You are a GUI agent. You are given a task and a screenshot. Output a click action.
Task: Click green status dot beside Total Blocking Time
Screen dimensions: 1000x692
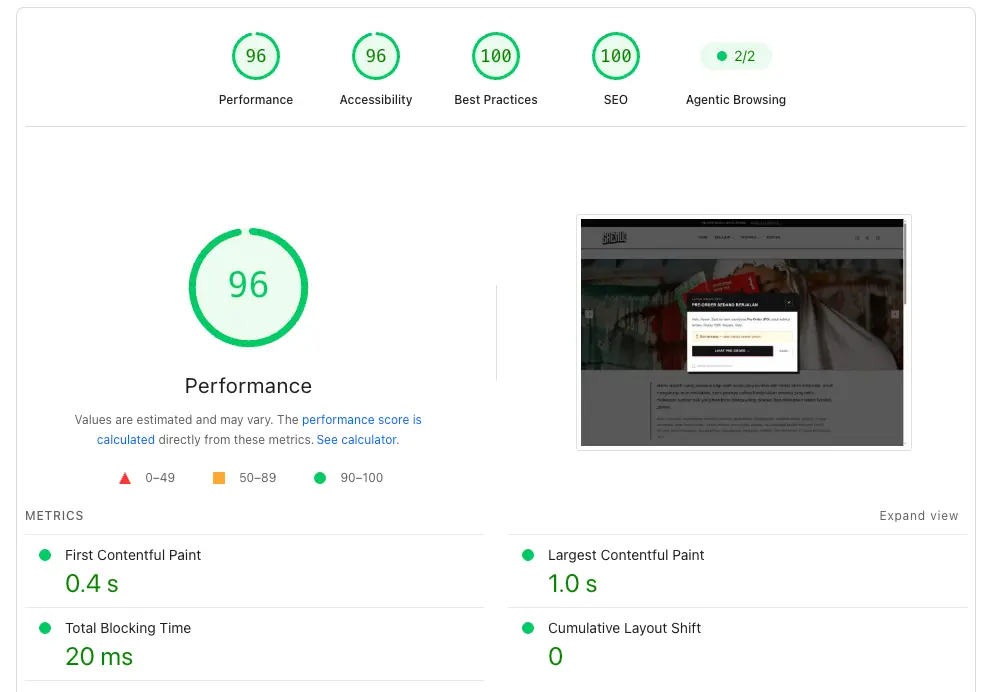pos(45,628)
